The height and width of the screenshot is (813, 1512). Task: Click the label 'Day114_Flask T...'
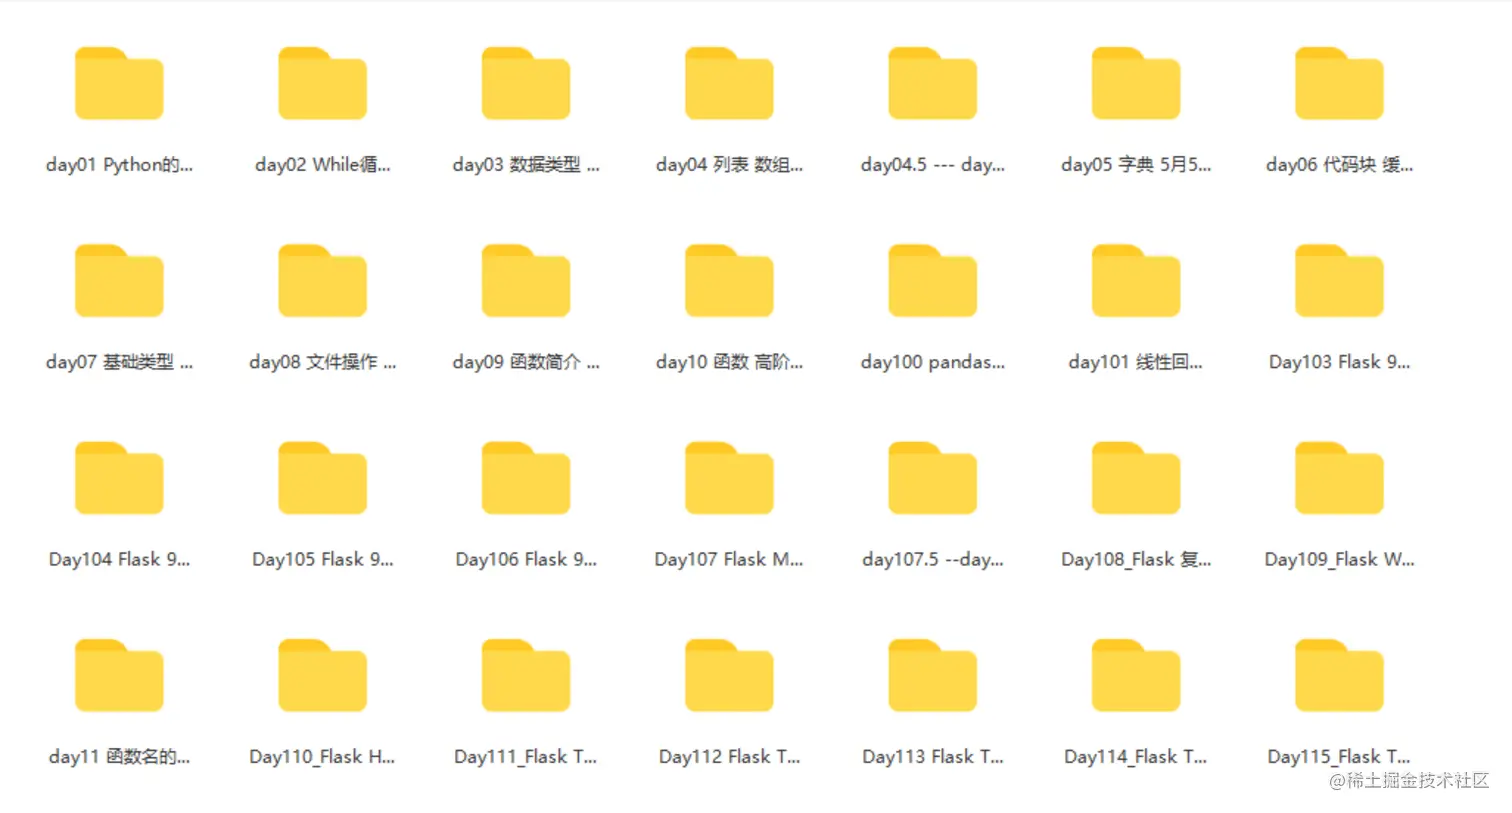[1136, 757]
